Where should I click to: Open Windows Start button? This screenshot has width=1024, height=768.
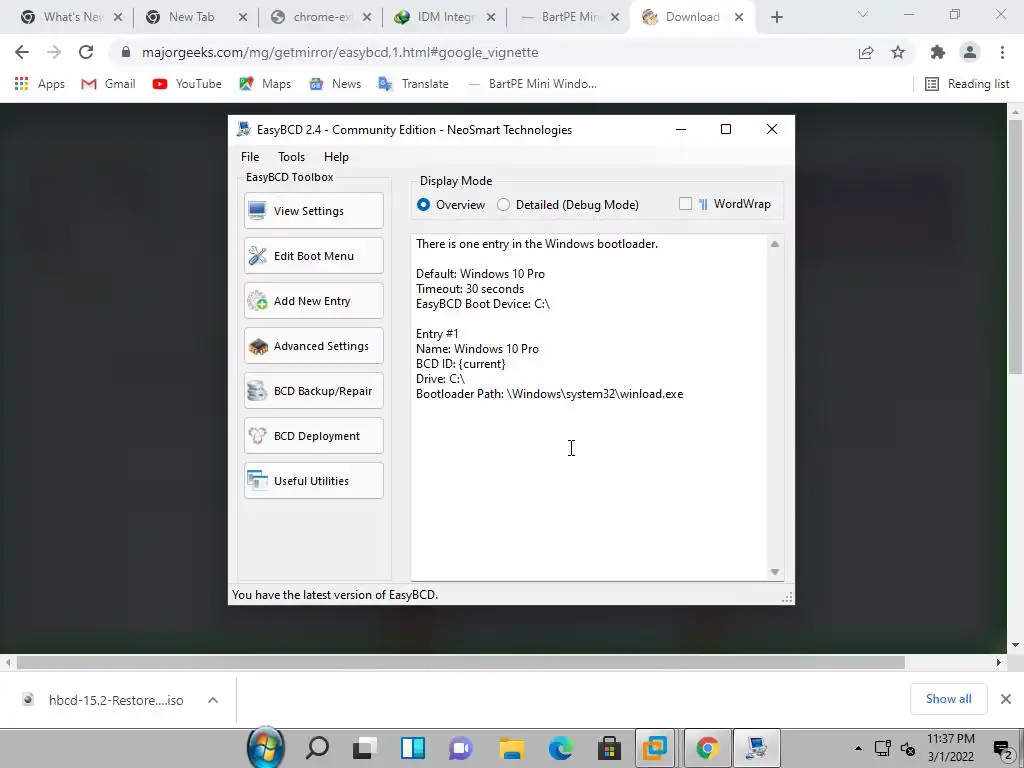click(x=266, y=747)
